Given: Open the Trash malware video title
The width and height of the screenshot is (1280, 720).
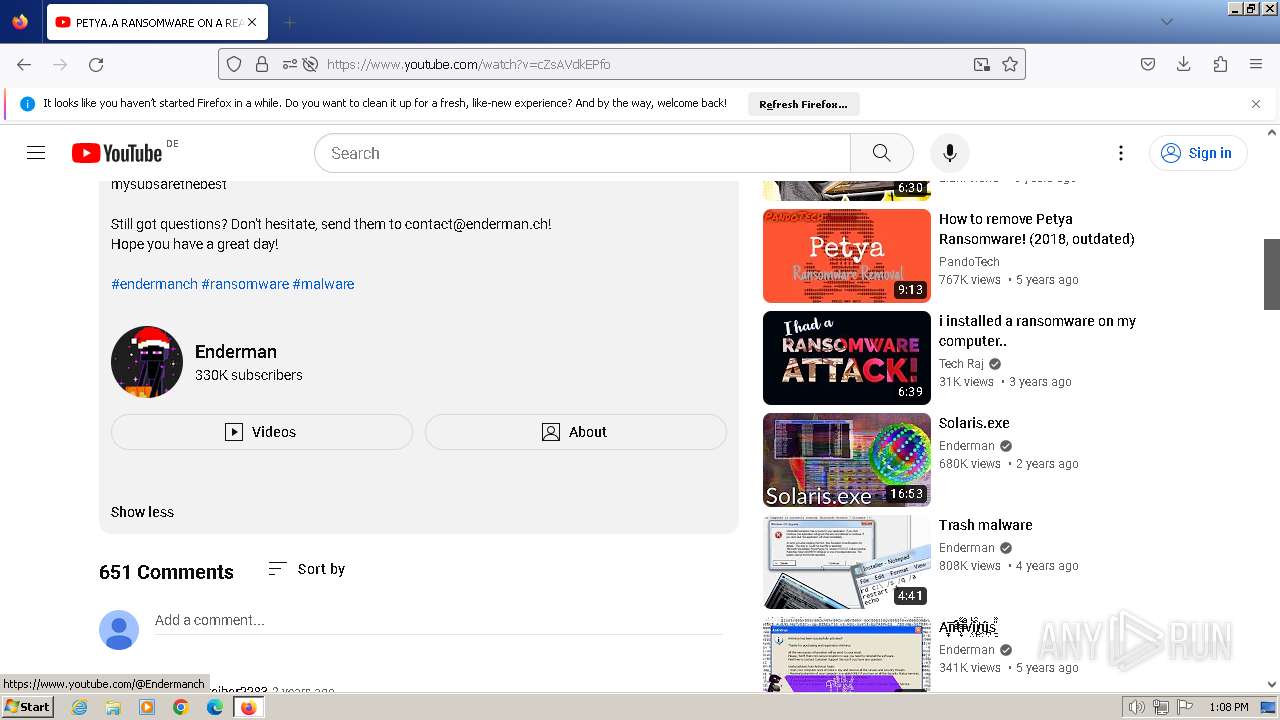Looking at the screenshot, I should pyautogui.click(x=985, y=525).
